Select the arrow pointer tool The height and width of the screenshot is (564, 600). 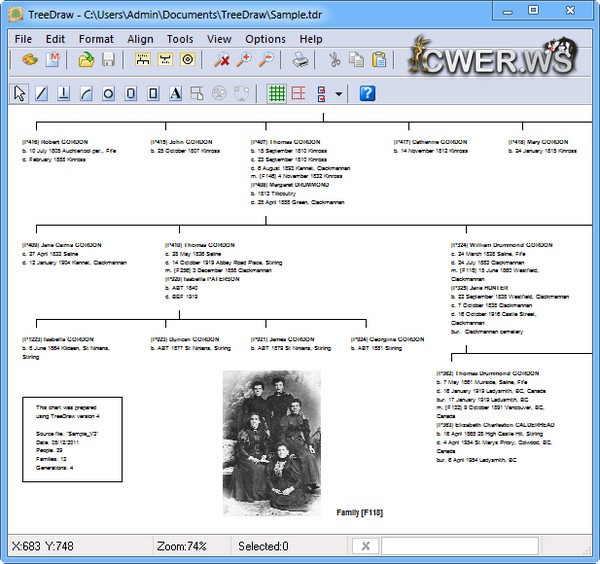point(19,93)
